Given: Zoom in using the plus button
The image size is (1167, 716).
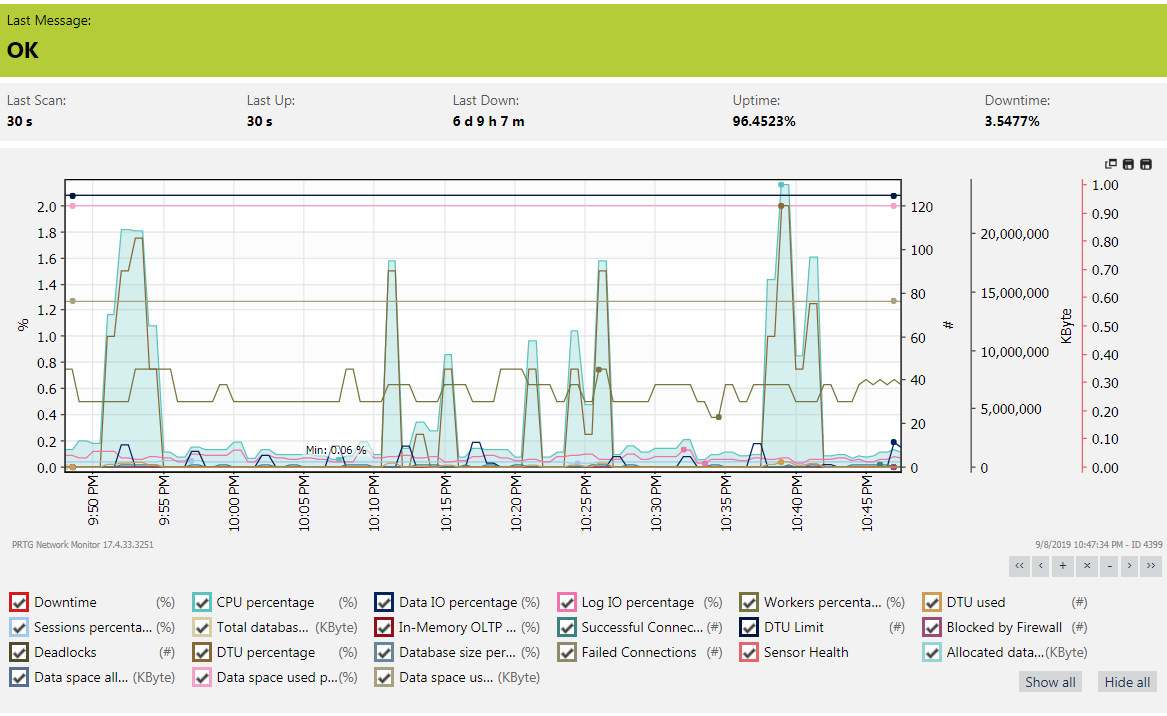Looking at the screenshot, I should pos(1062,566).
